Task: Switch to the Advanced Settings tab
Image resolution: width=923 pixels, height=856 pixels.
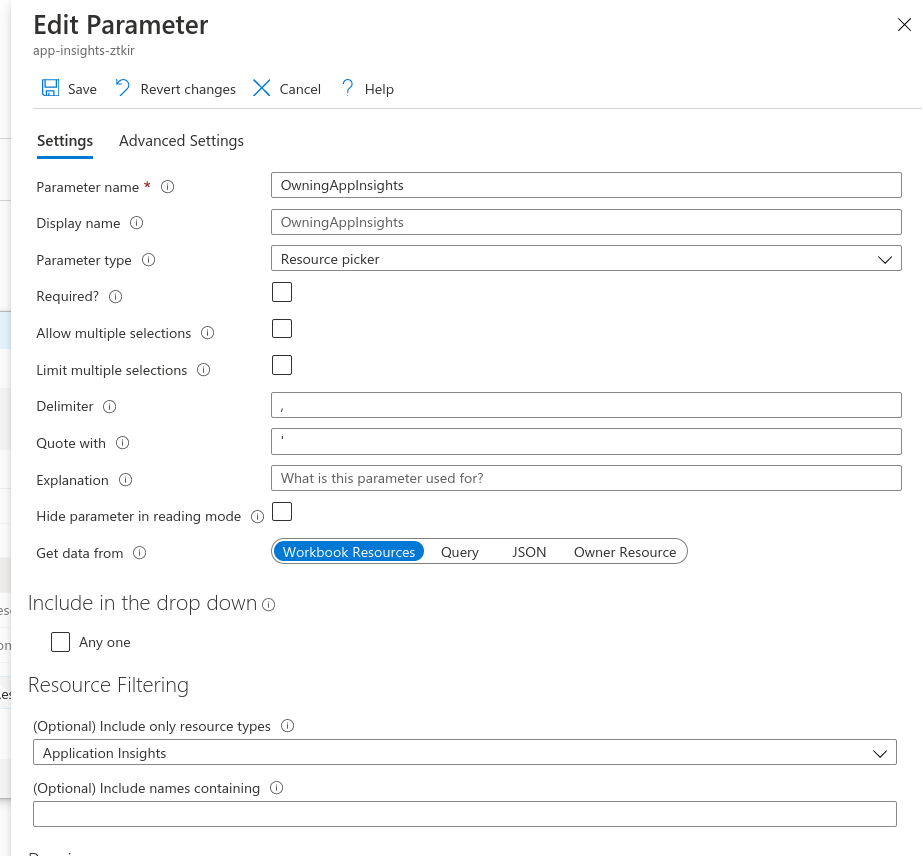Action: click(x=181, y=141)
